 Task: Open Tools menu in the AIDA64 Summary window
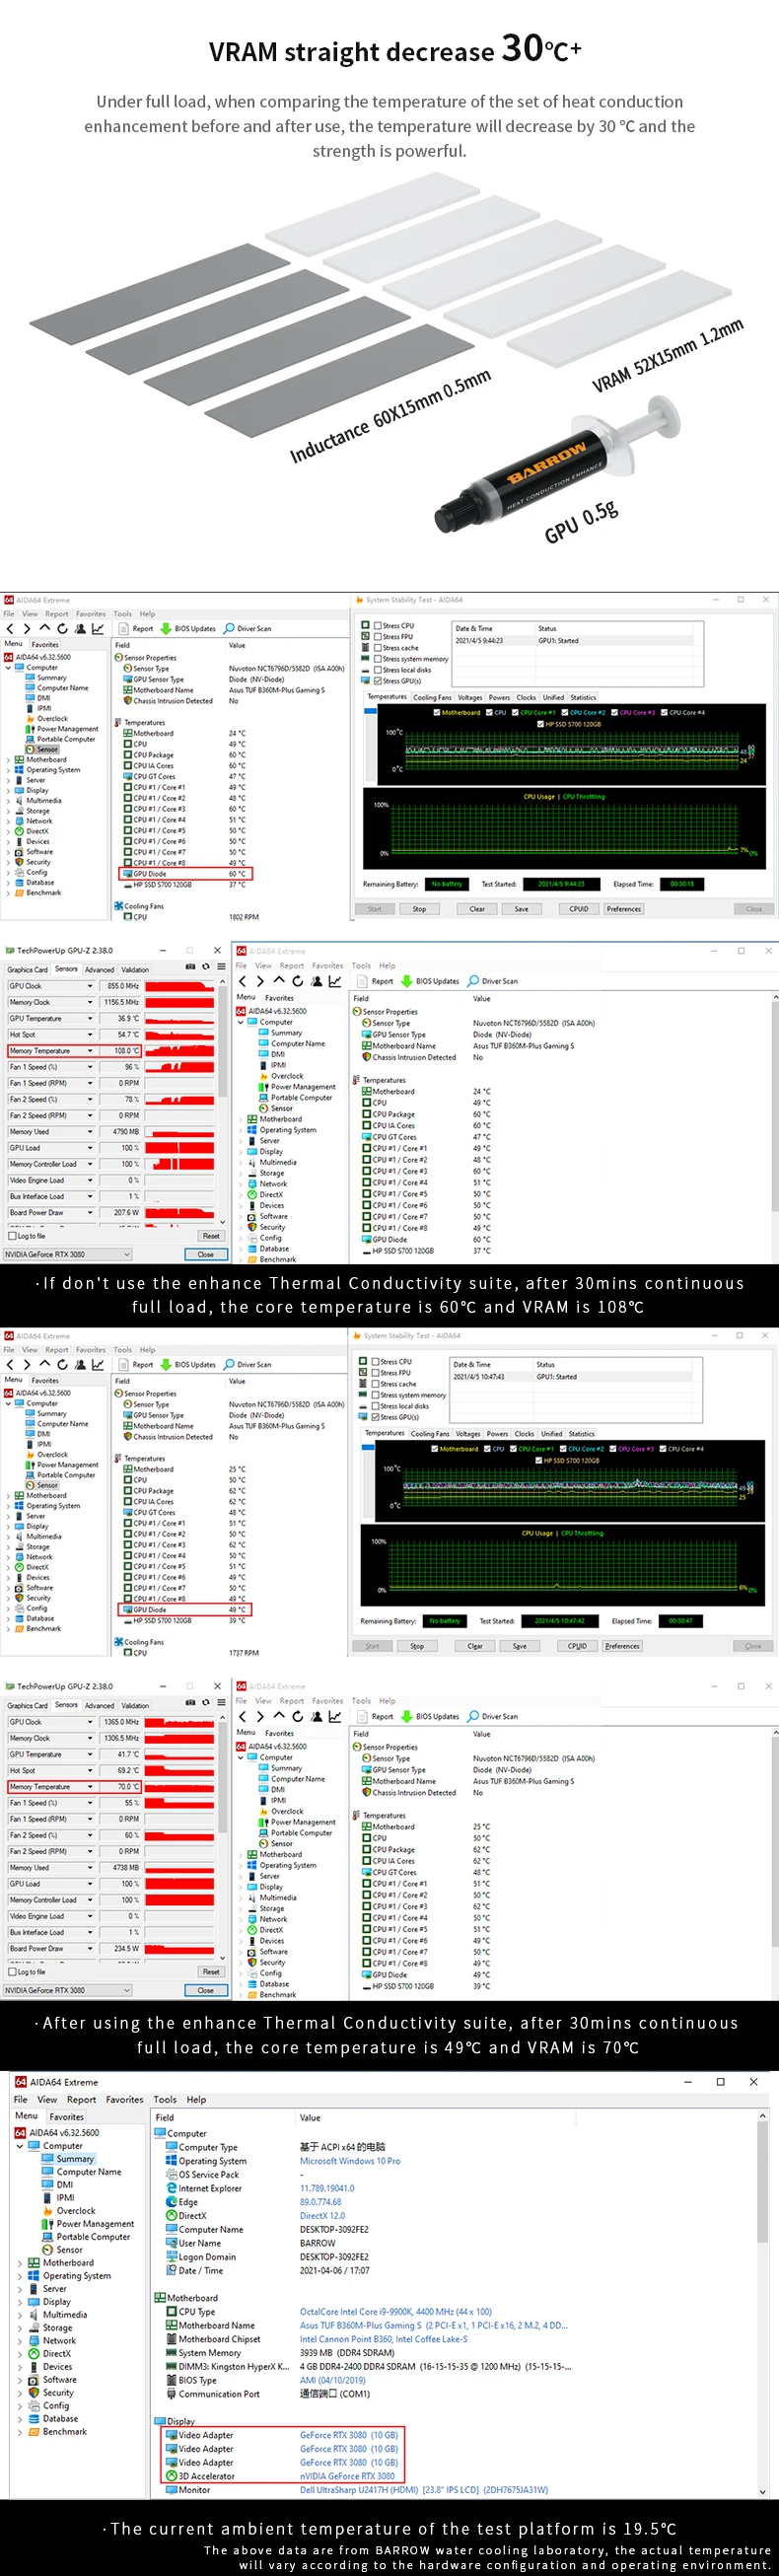pyautogui.click(x=165, y=2099)
